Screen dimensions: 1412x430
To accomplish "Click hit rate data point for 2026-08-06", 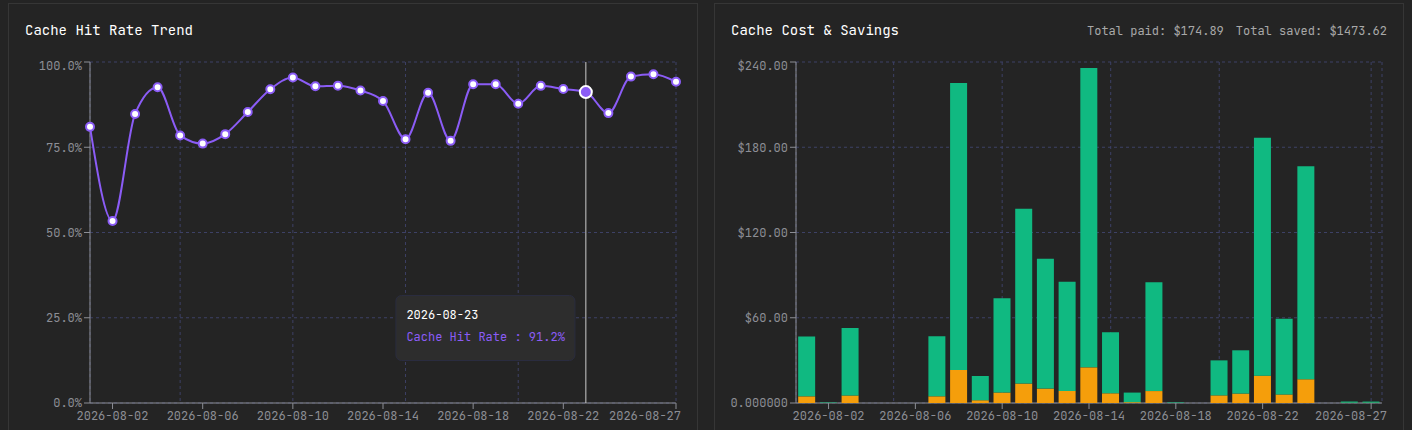I will (x=203, y=144).
